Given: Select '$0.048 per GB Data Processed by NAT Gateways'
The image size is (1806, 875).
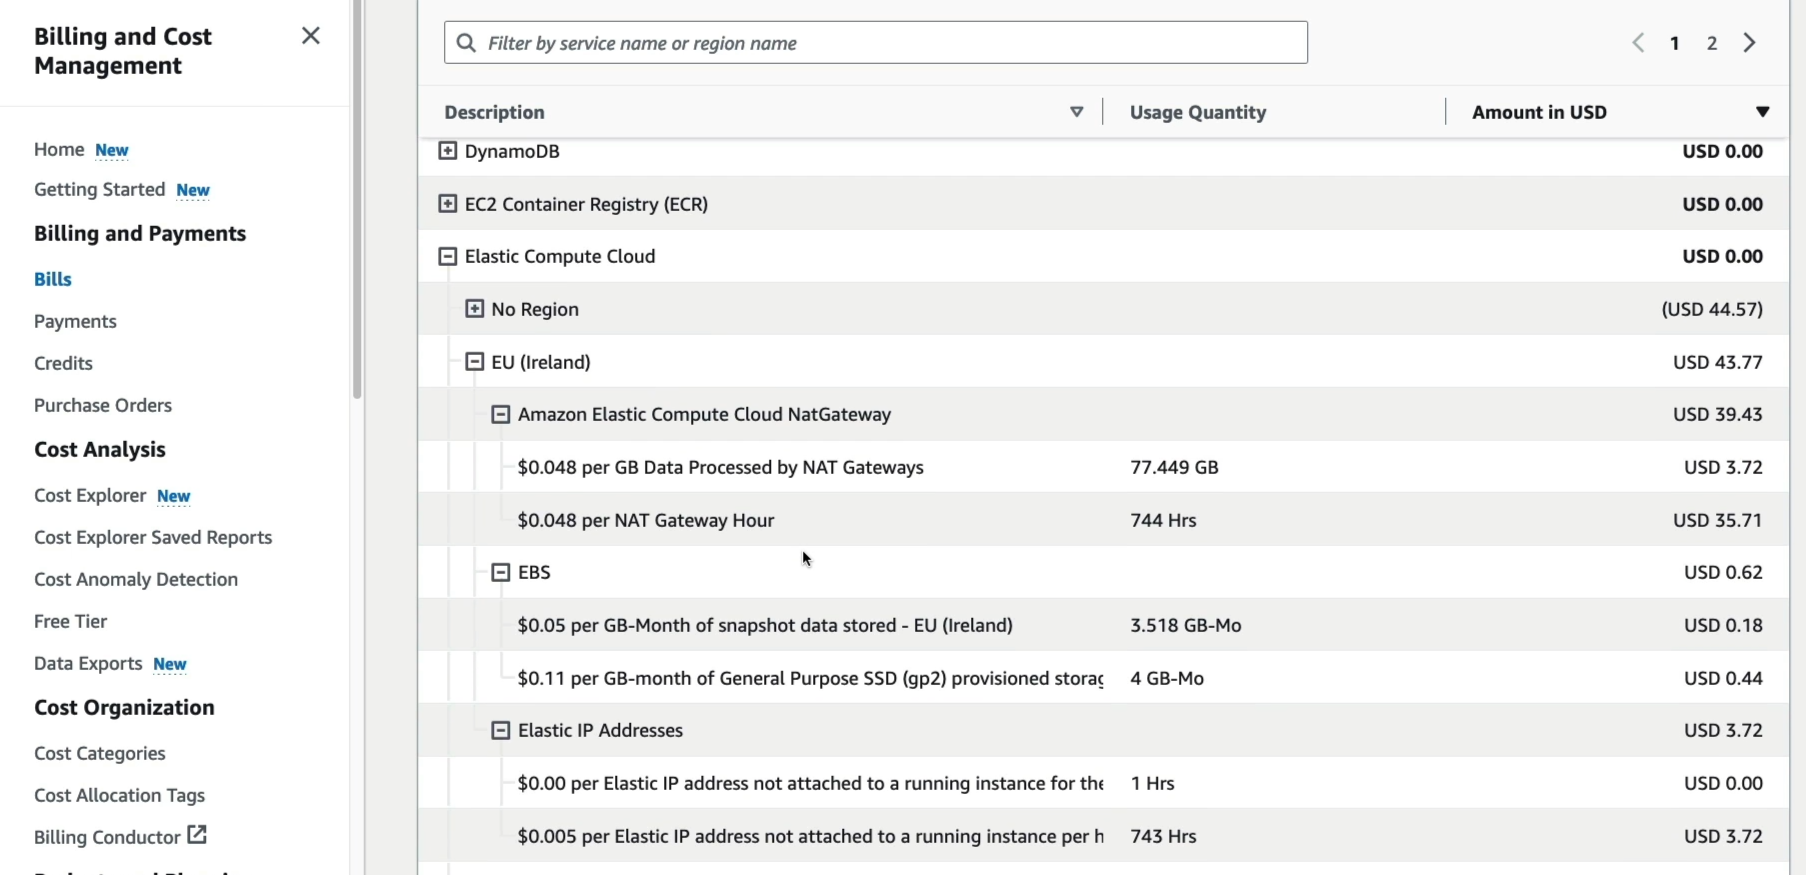Looking at the screenshot, I should coord(721,467).
